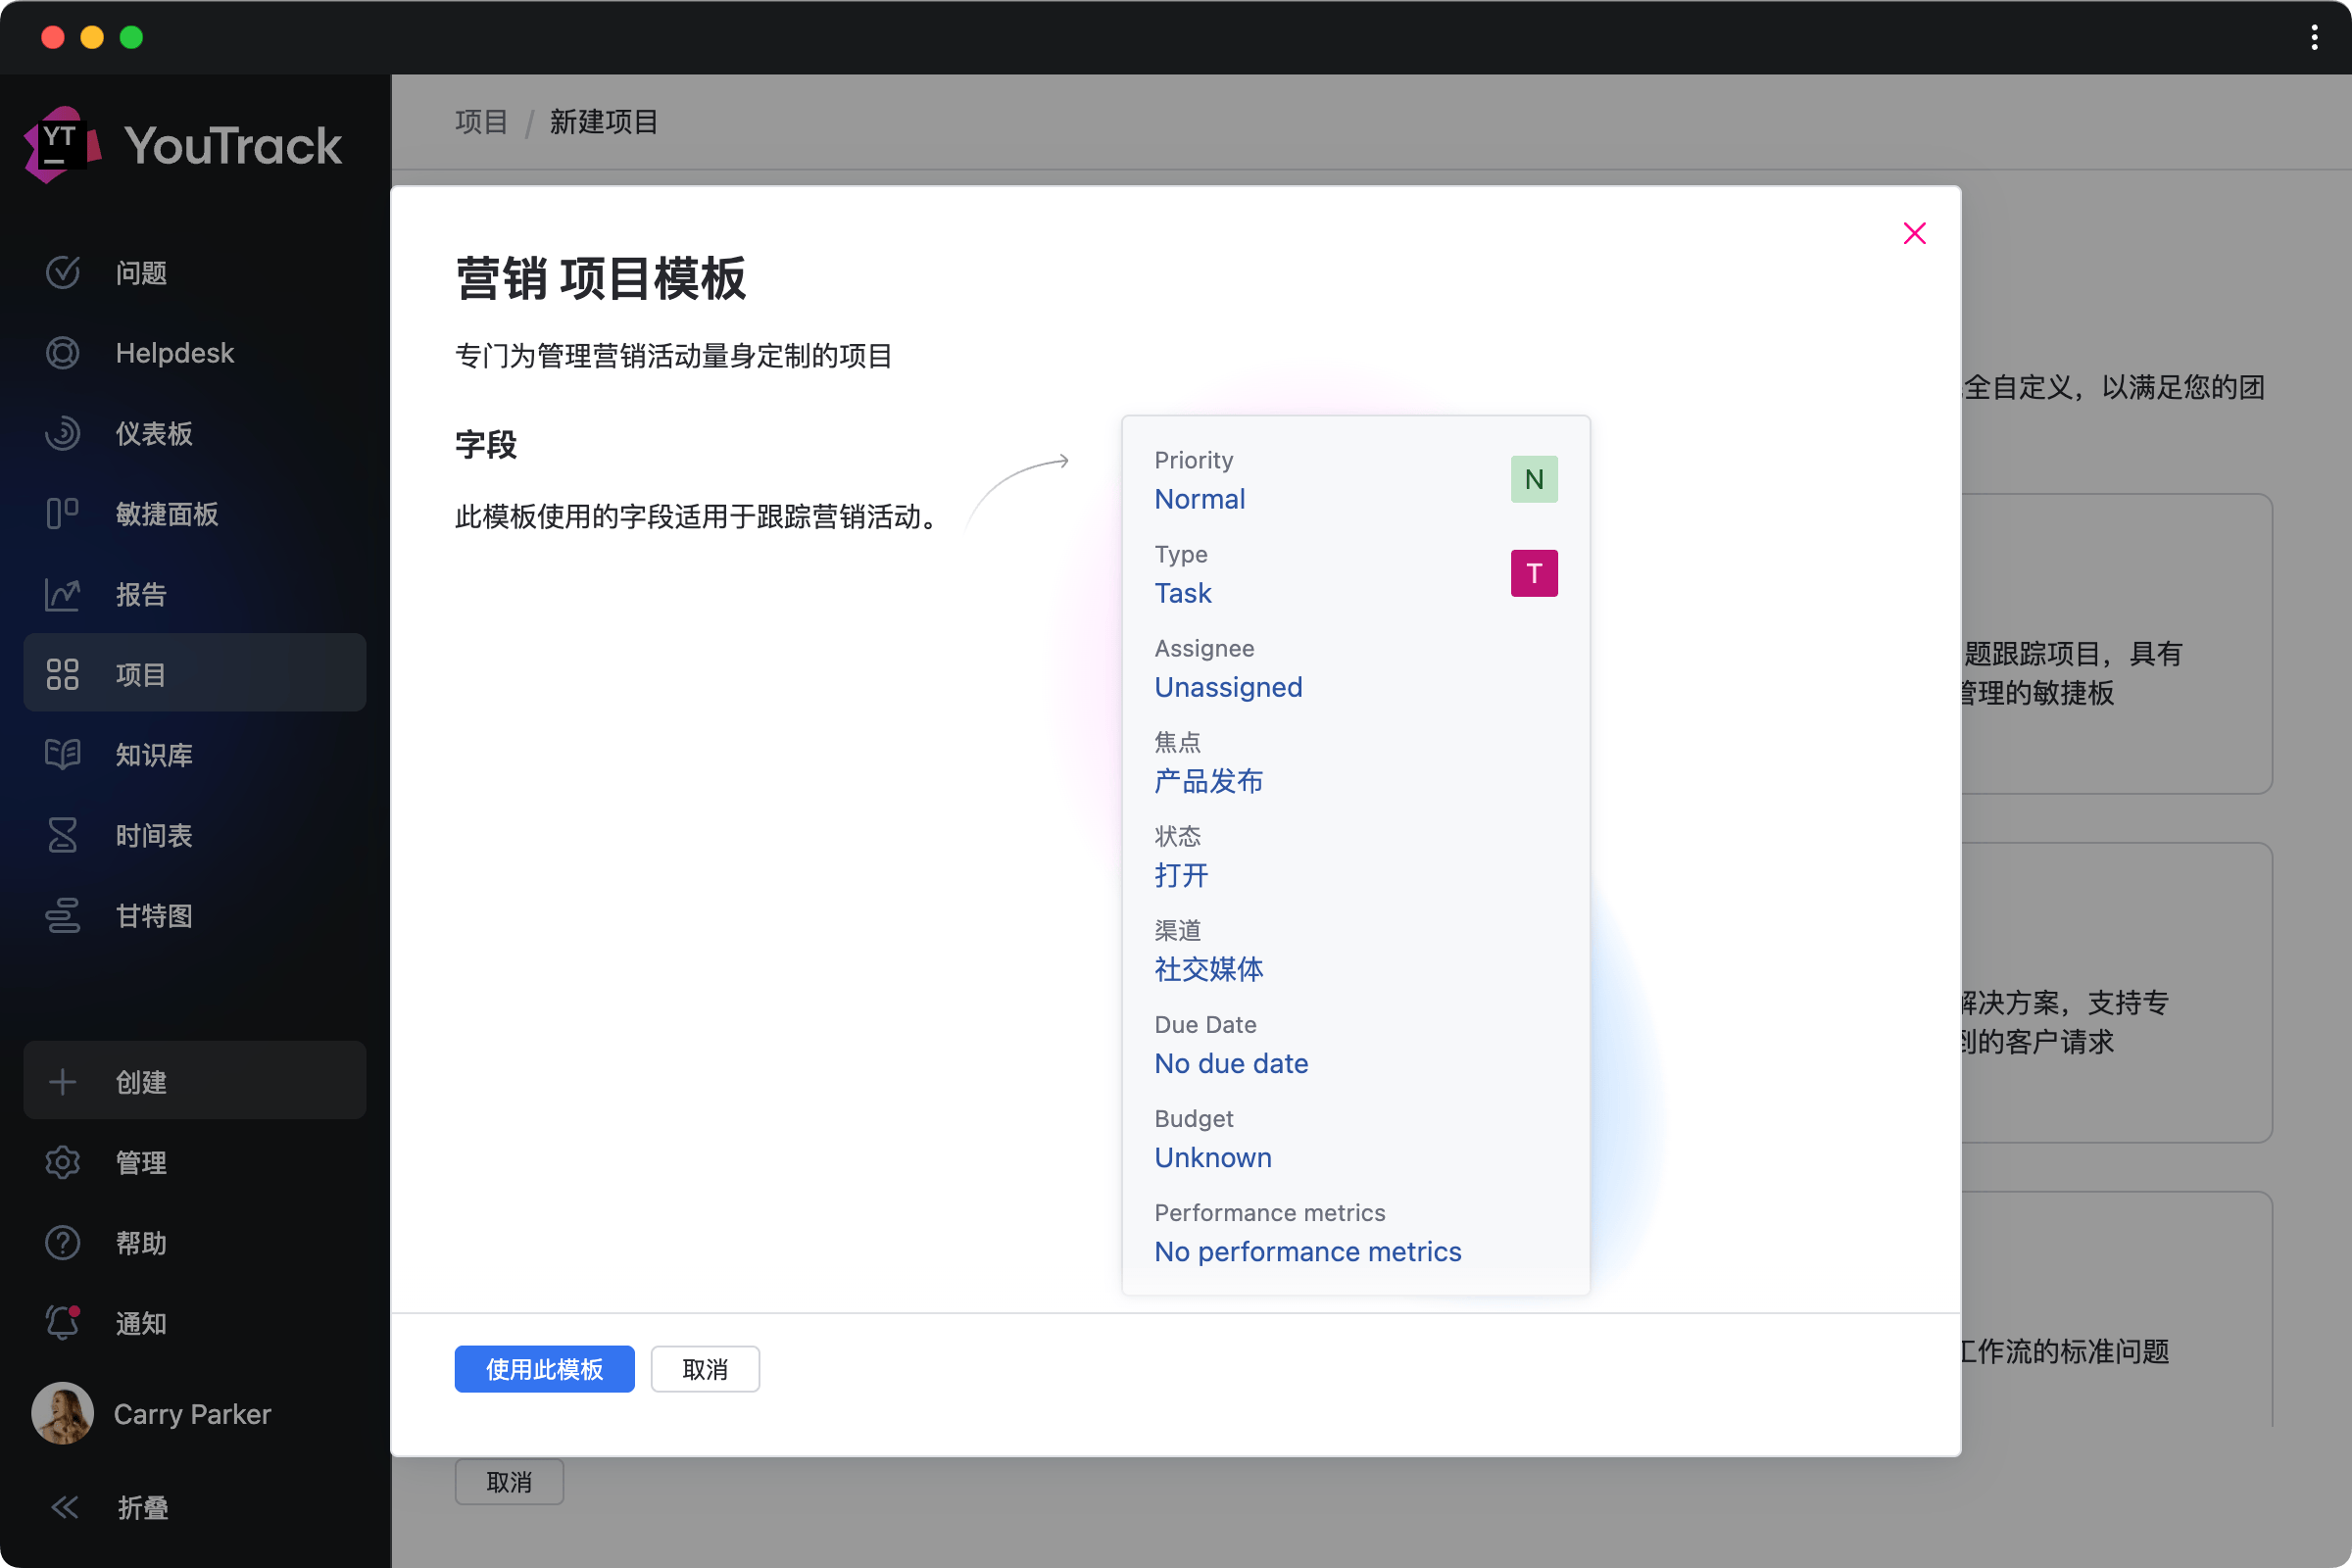Open the 甘特图 Gantt chart icon

click(x=62, y=916)
